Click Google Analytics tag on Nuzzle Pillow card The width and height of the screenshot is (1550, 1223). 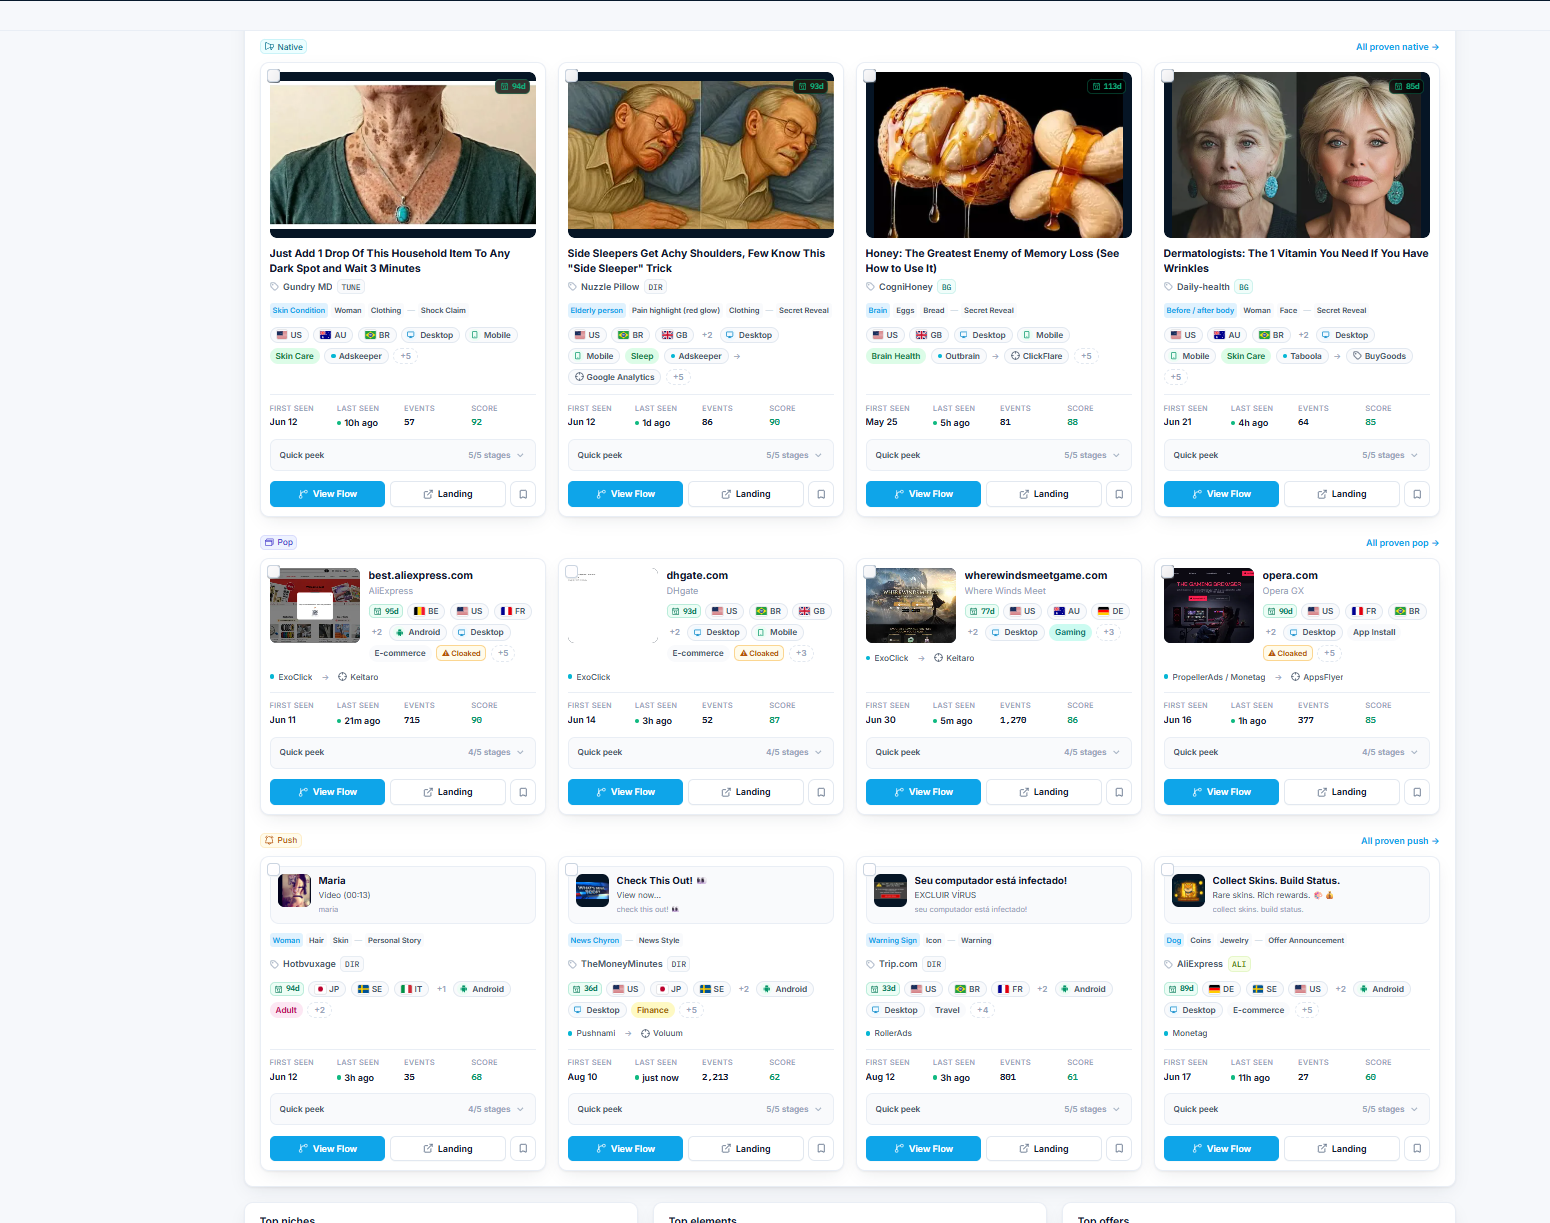[615, 377]
